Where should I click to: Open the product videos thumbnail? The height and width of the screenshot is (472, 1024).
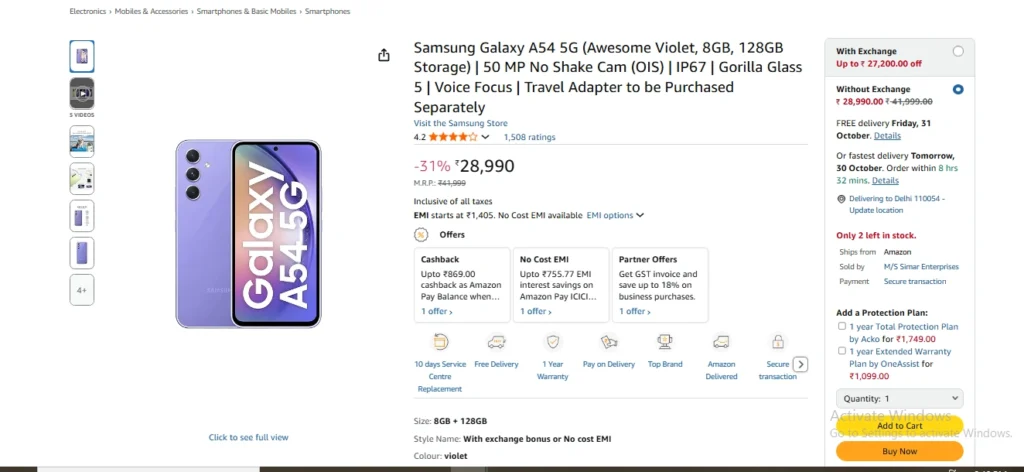[82, 93]
